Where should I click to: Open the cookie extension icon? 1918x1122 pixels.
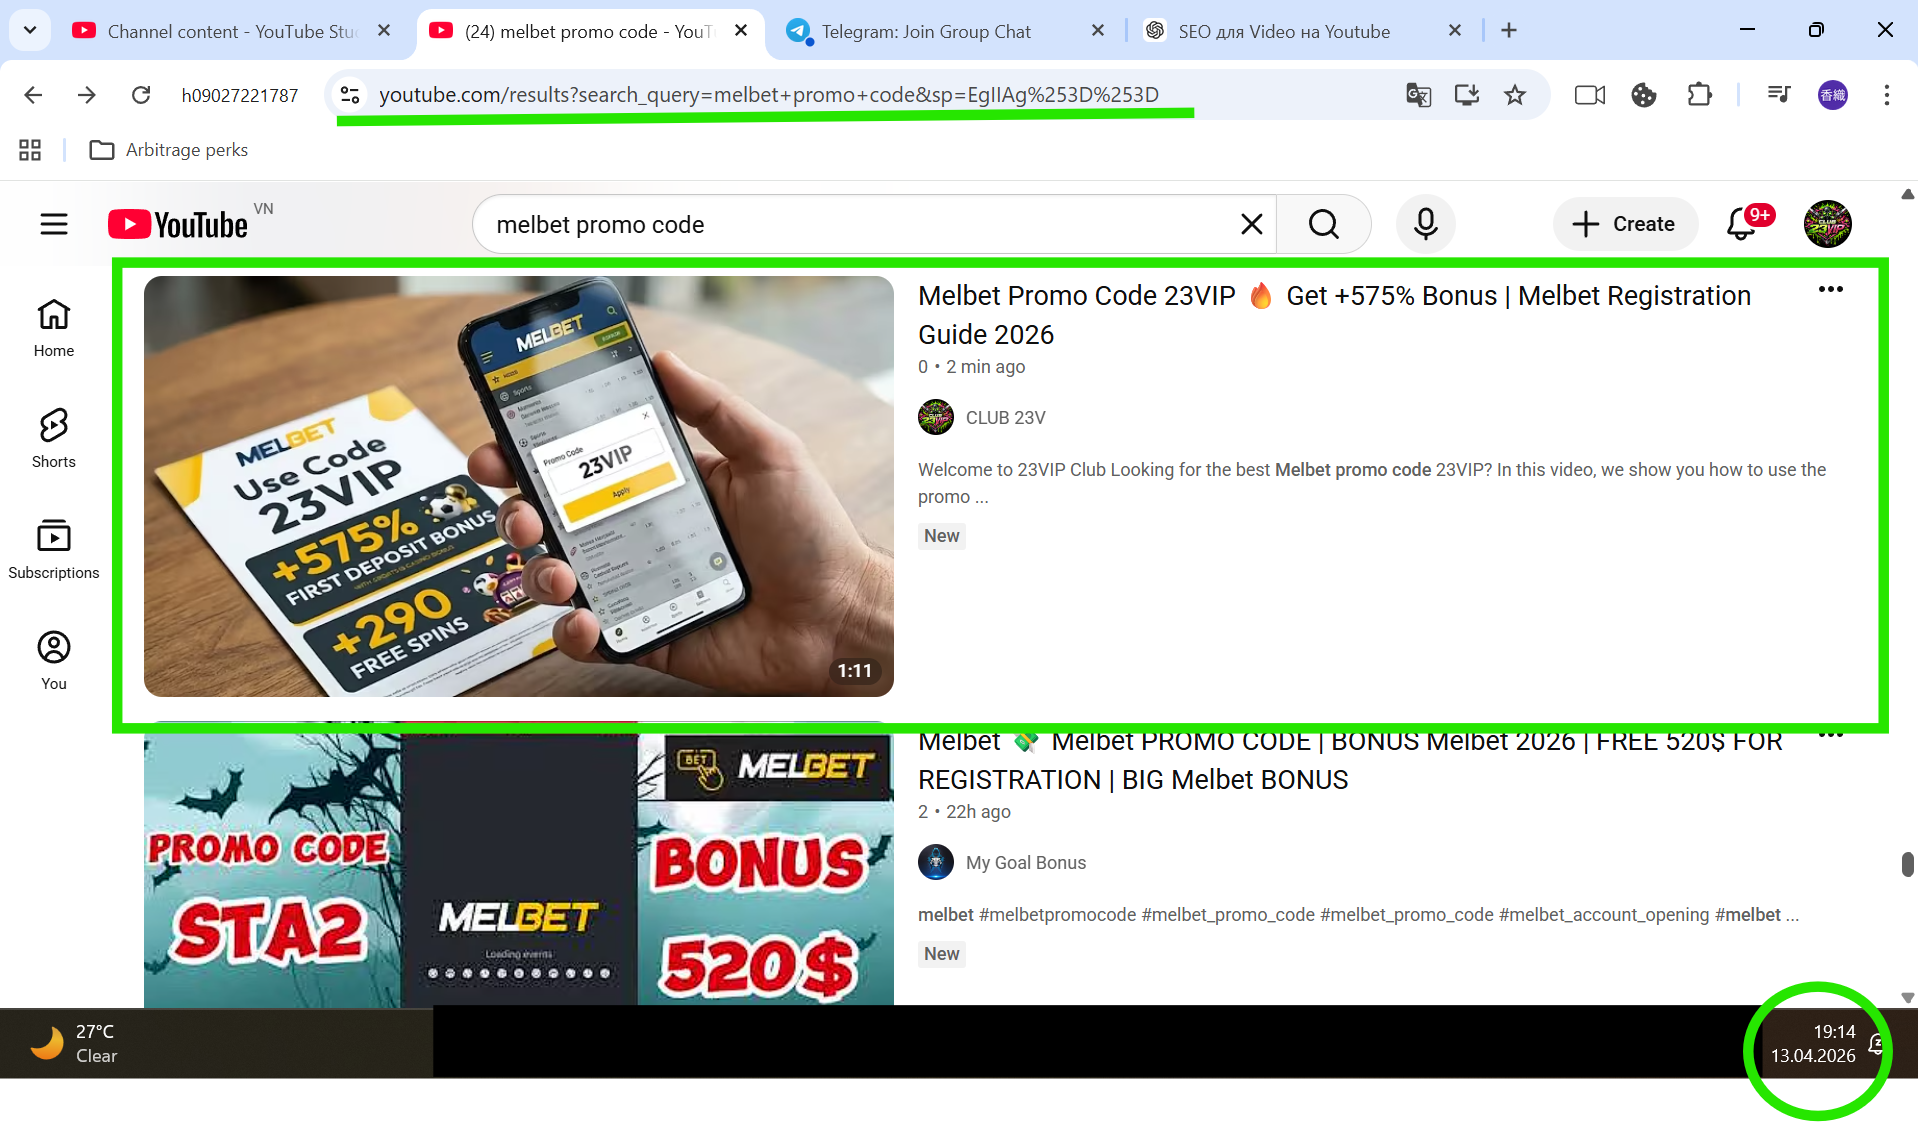[x=1644, y=95]
